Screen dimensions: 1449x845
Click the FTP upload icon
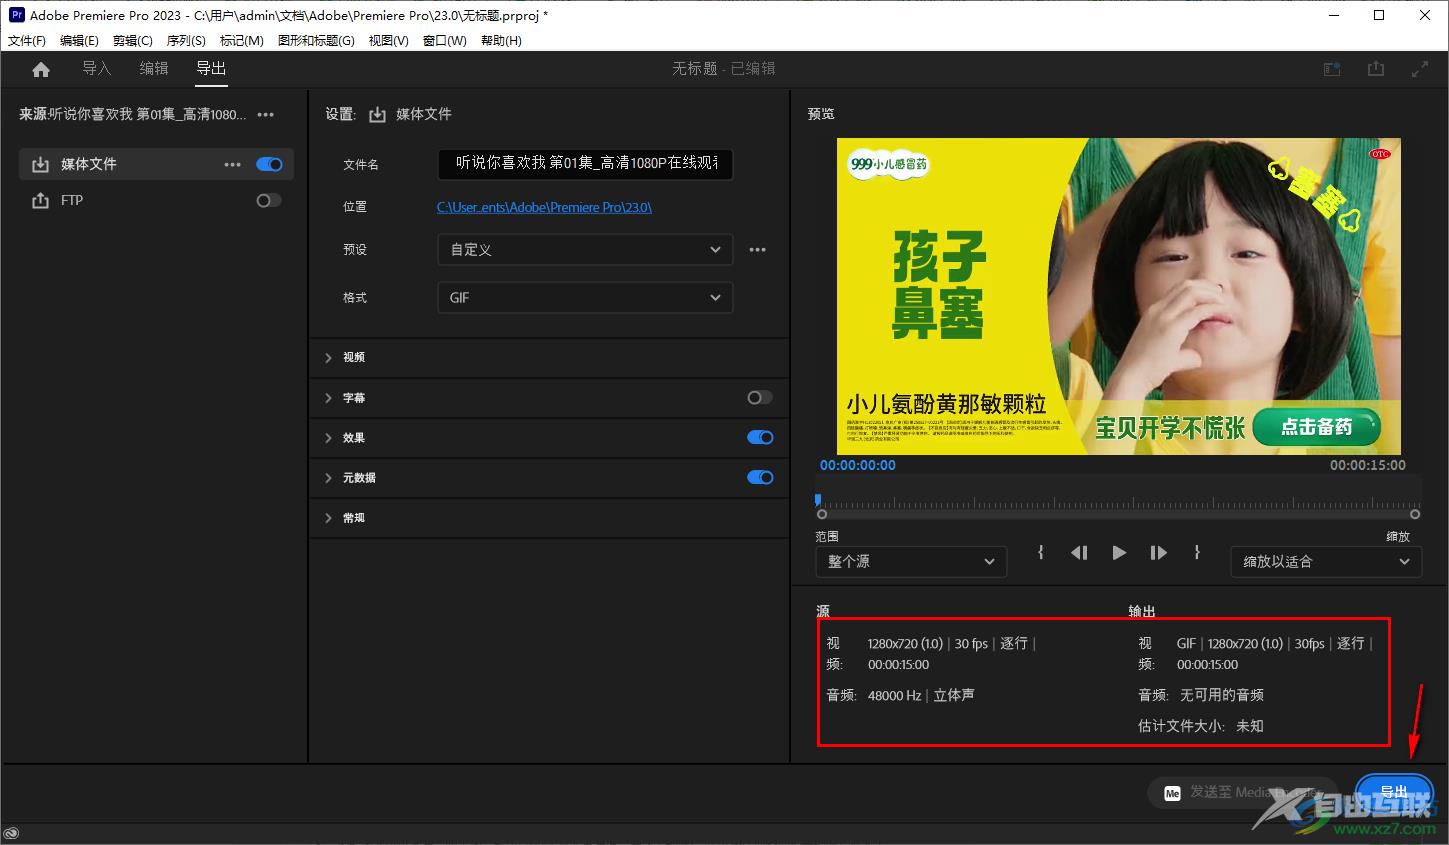pyautogui.click(x=40, y=200)
